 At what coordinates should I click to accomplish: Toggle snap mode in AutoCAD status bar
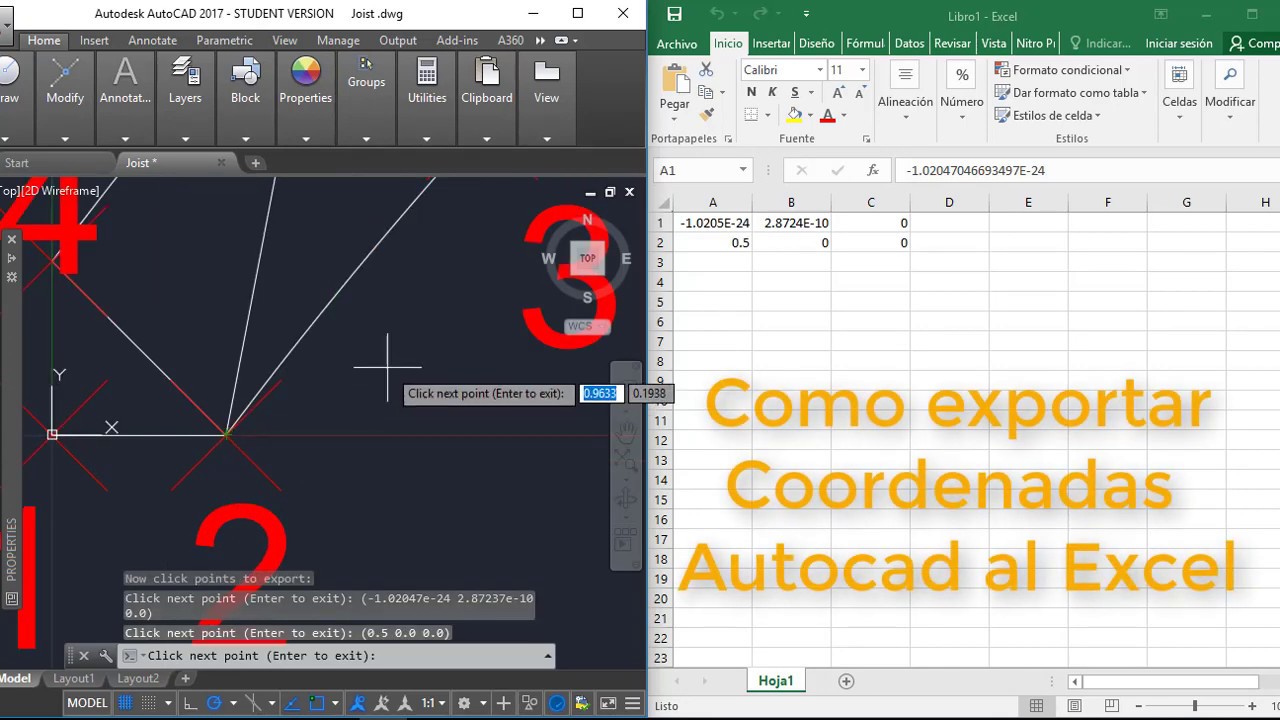click(148, 703)
